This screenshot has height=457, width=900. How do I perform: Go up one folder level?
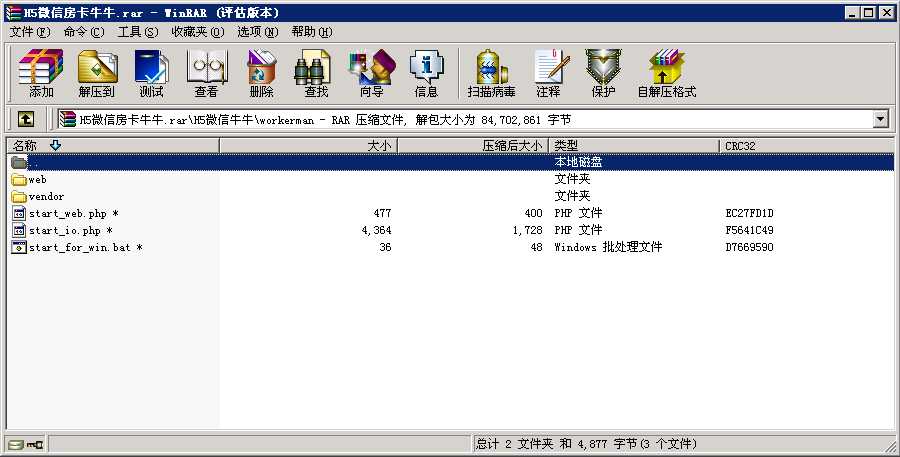(x=25, y=119)
